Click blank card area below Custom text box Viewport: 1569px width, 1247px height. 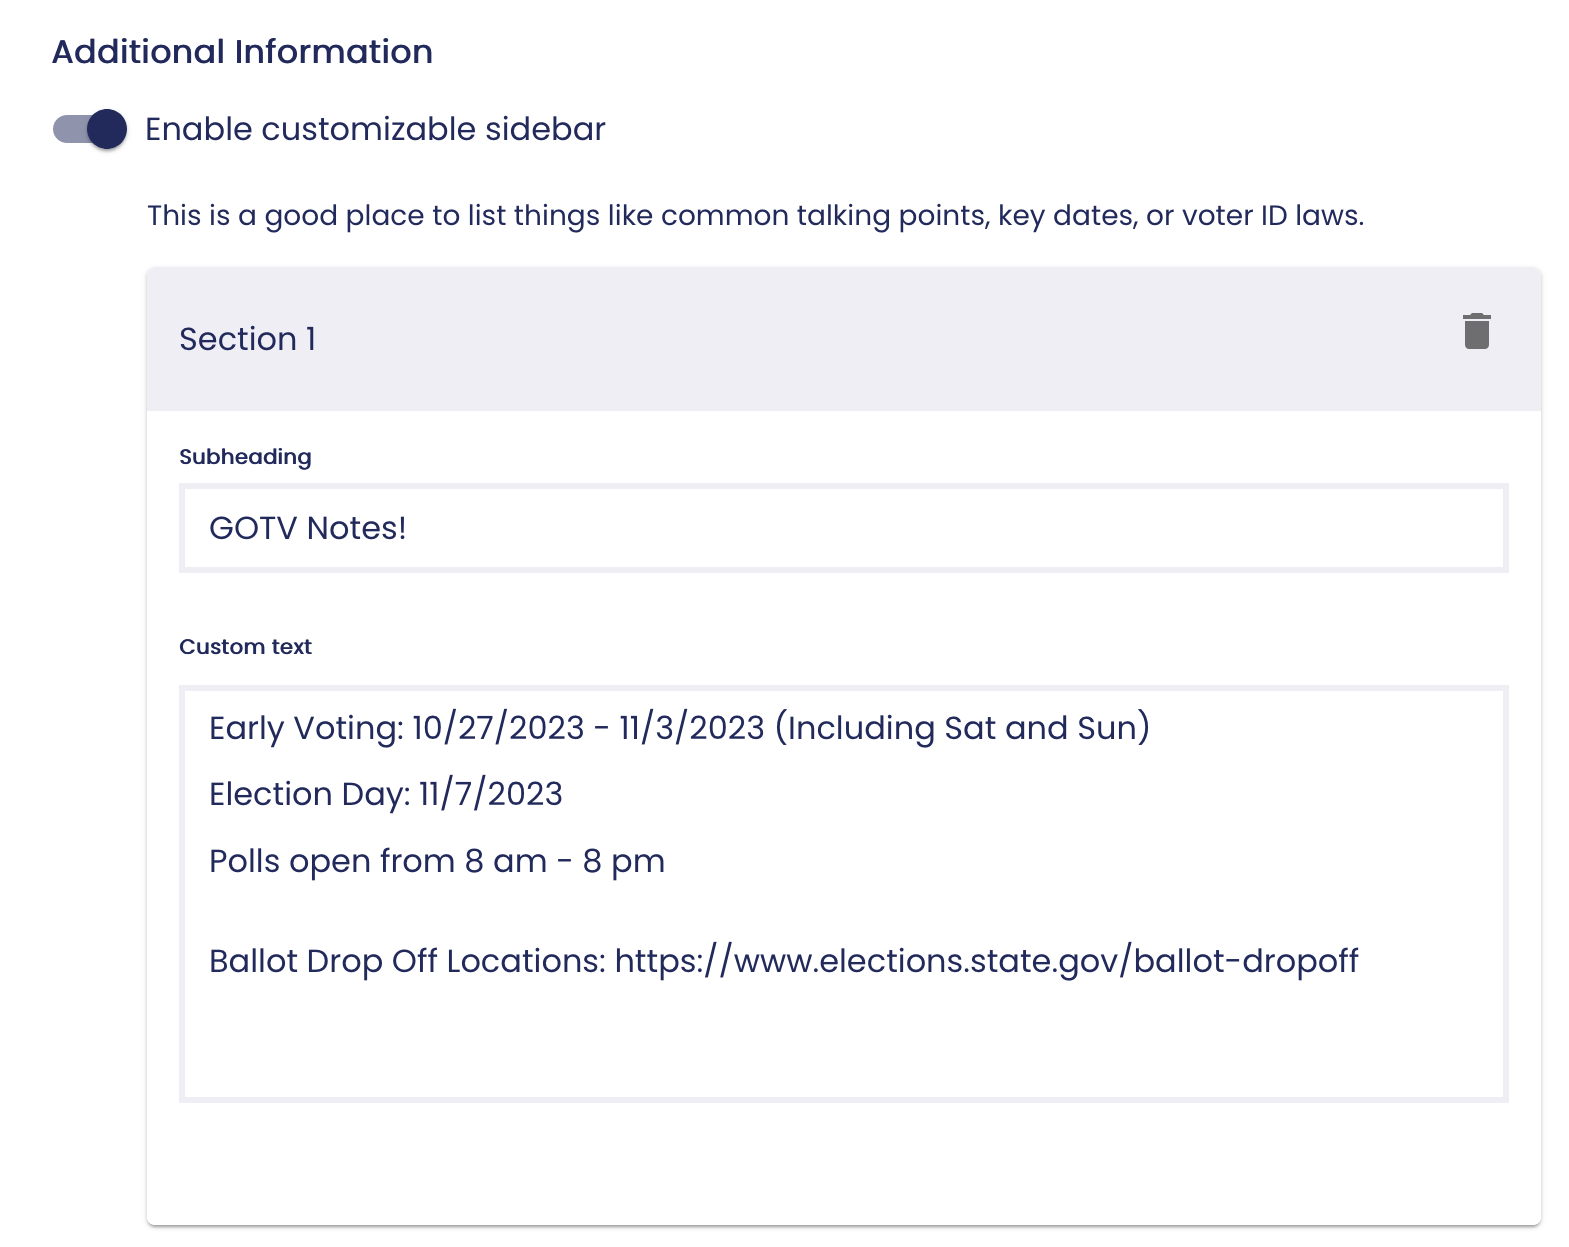click(843, 1163)
